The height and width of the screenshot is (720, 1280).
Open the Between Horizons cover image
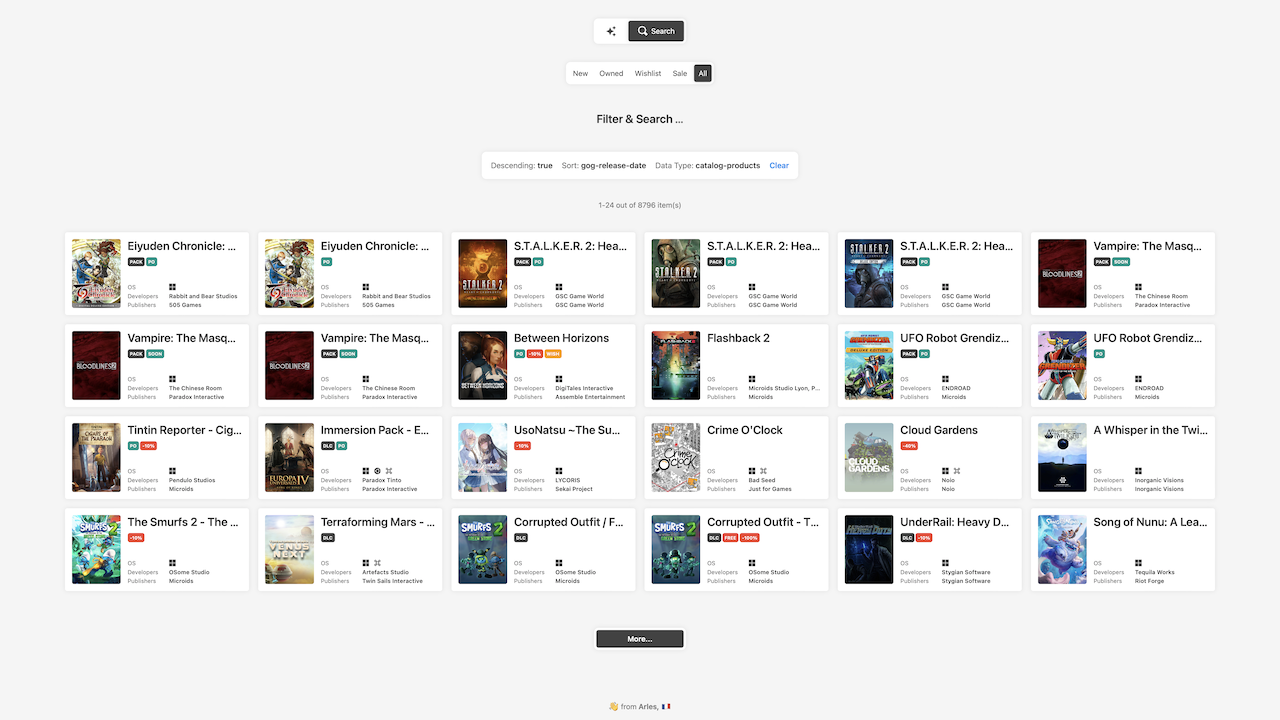point(482,365)
